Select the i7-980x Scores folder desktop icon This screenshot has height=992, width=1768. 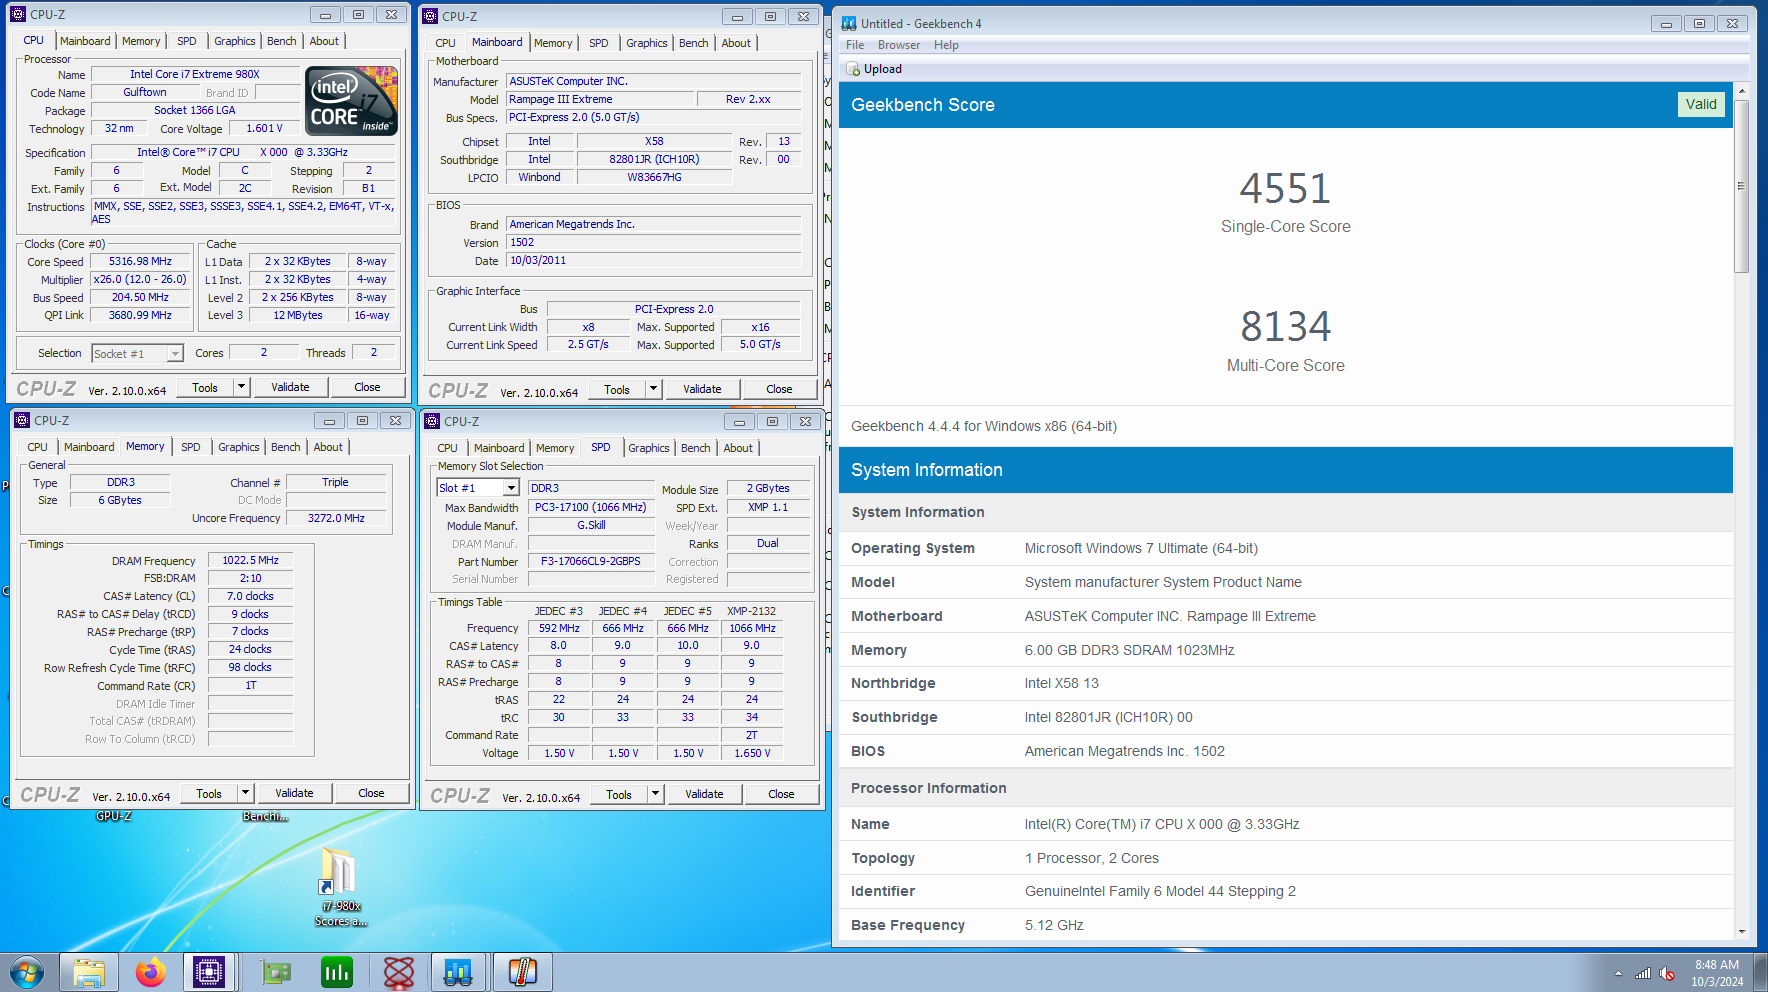pos(339,887)
